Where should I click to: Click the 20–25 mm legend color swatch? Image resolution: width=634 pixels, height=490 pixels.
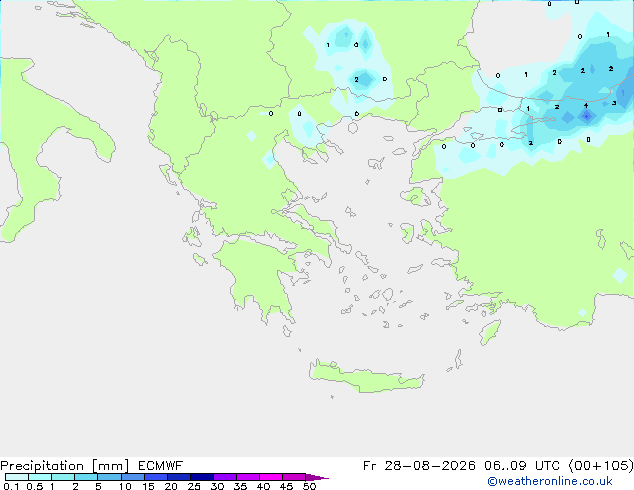[178, 477]
